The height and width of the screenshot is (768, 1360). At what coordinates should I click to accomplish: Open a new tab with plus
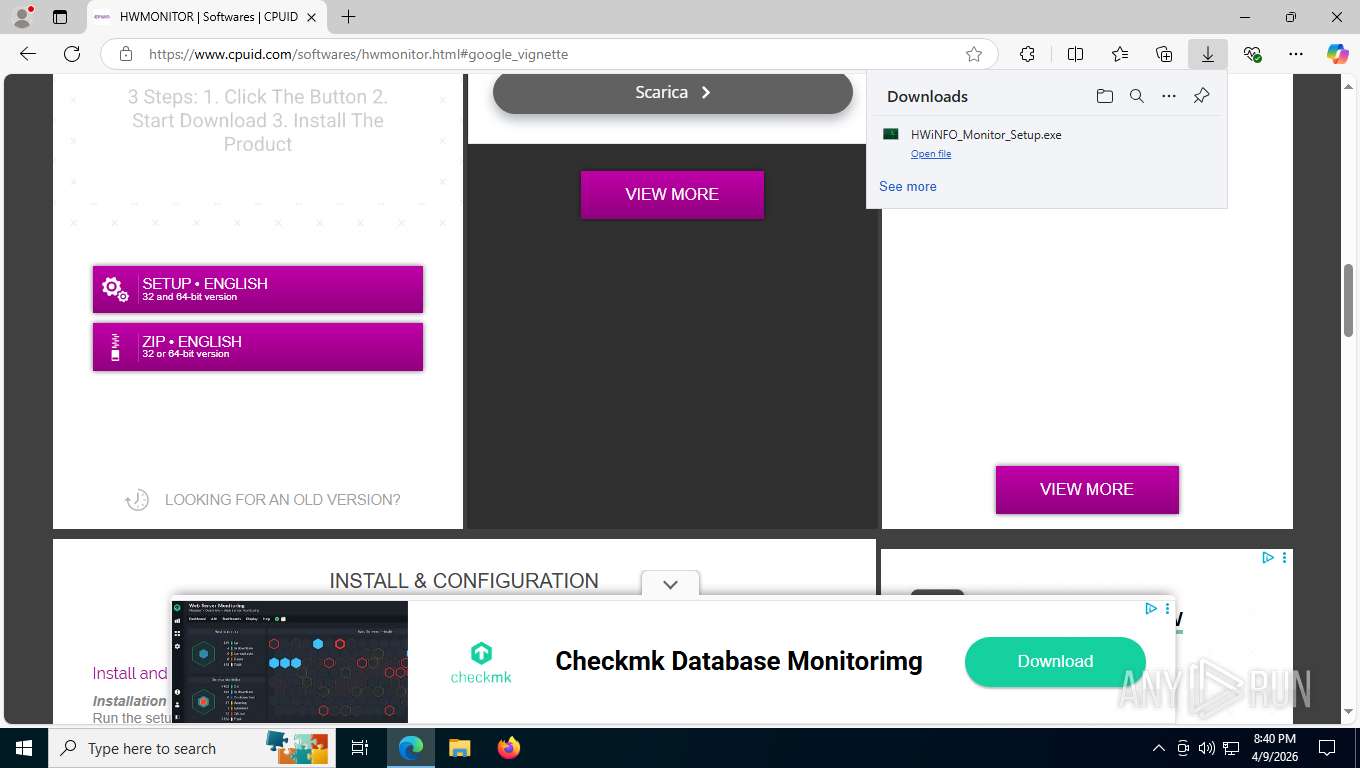348,17
